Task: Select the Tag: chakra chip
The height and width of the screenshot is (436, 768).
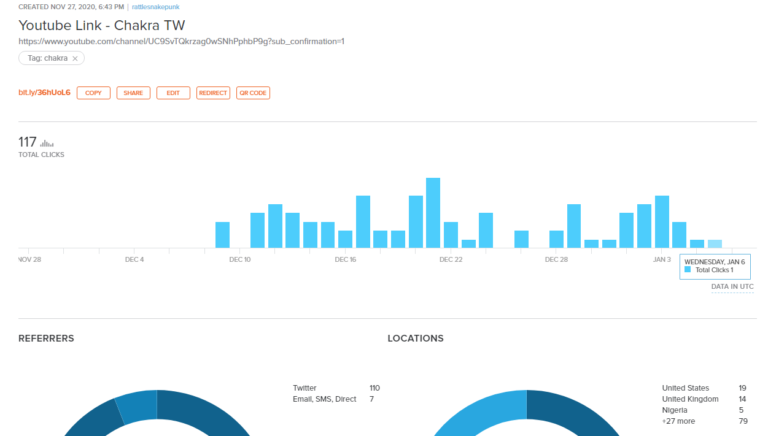Action: tap(51, 58)
